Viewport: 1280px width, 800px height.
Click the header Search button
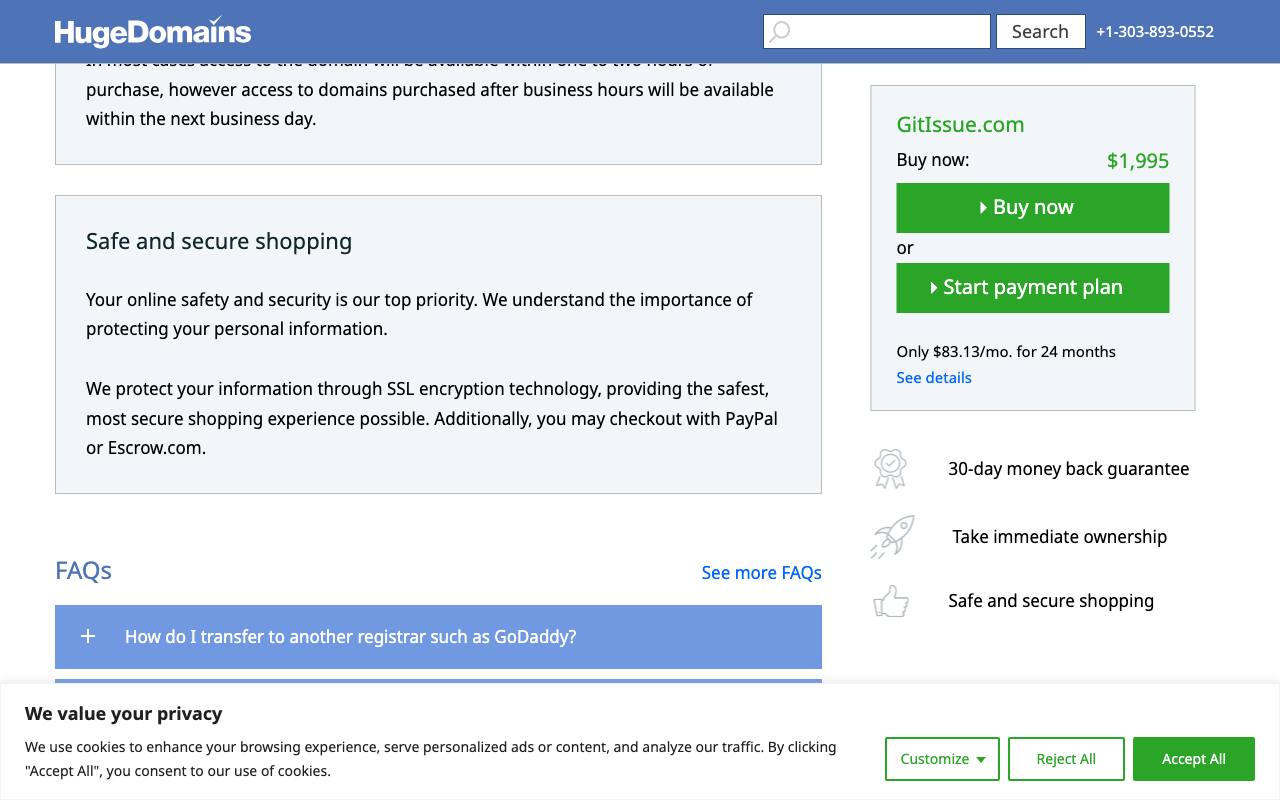(x=1040, y=31)
